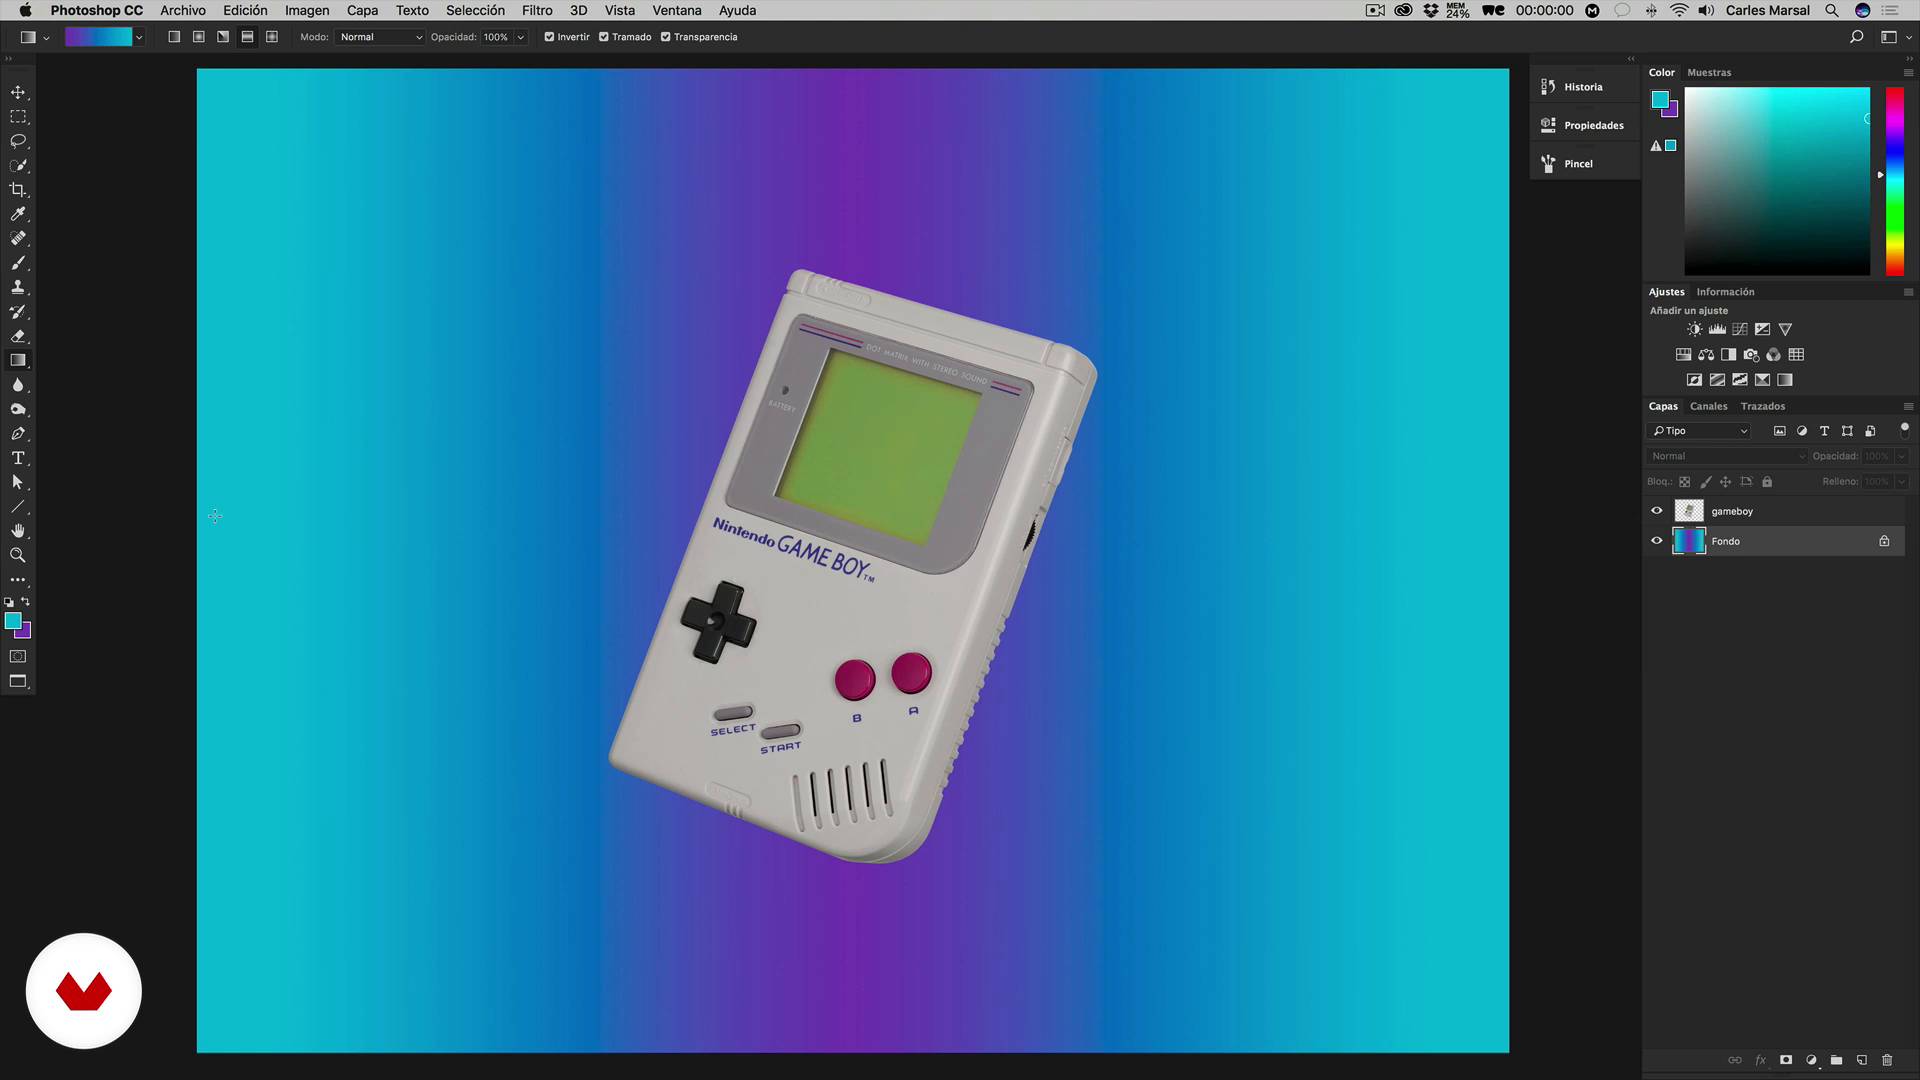
Task: Open the Filtro menu
Action: pyautogui.click(x=537, y=10)
